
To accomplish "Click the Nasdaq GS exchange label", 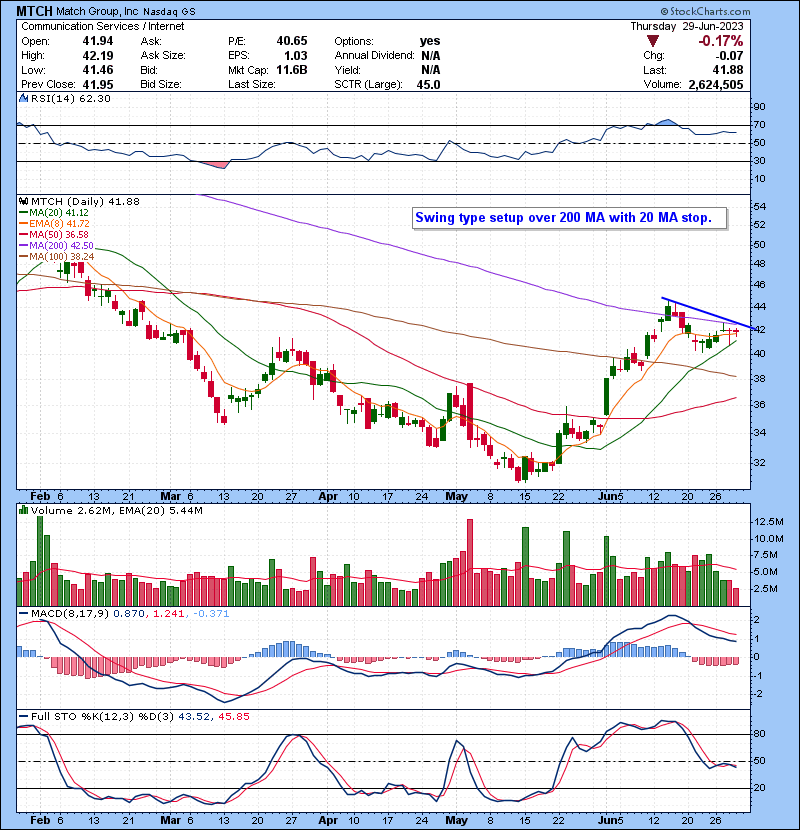I will 169,11.
